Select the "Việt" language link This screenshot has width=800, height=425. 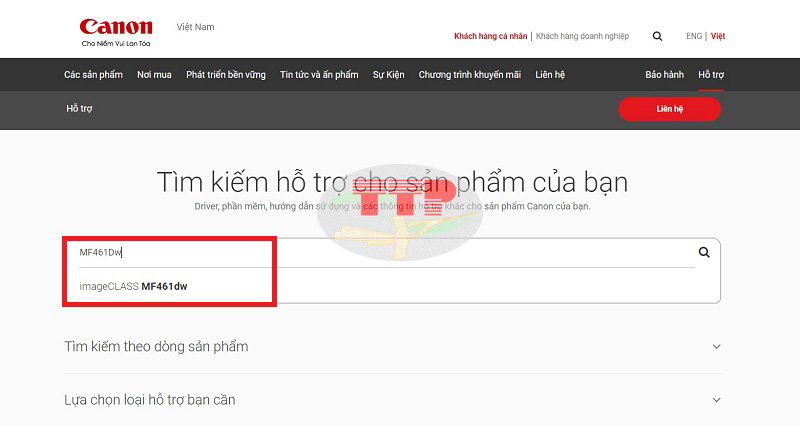pyautogui.click(x=718, y=36)
